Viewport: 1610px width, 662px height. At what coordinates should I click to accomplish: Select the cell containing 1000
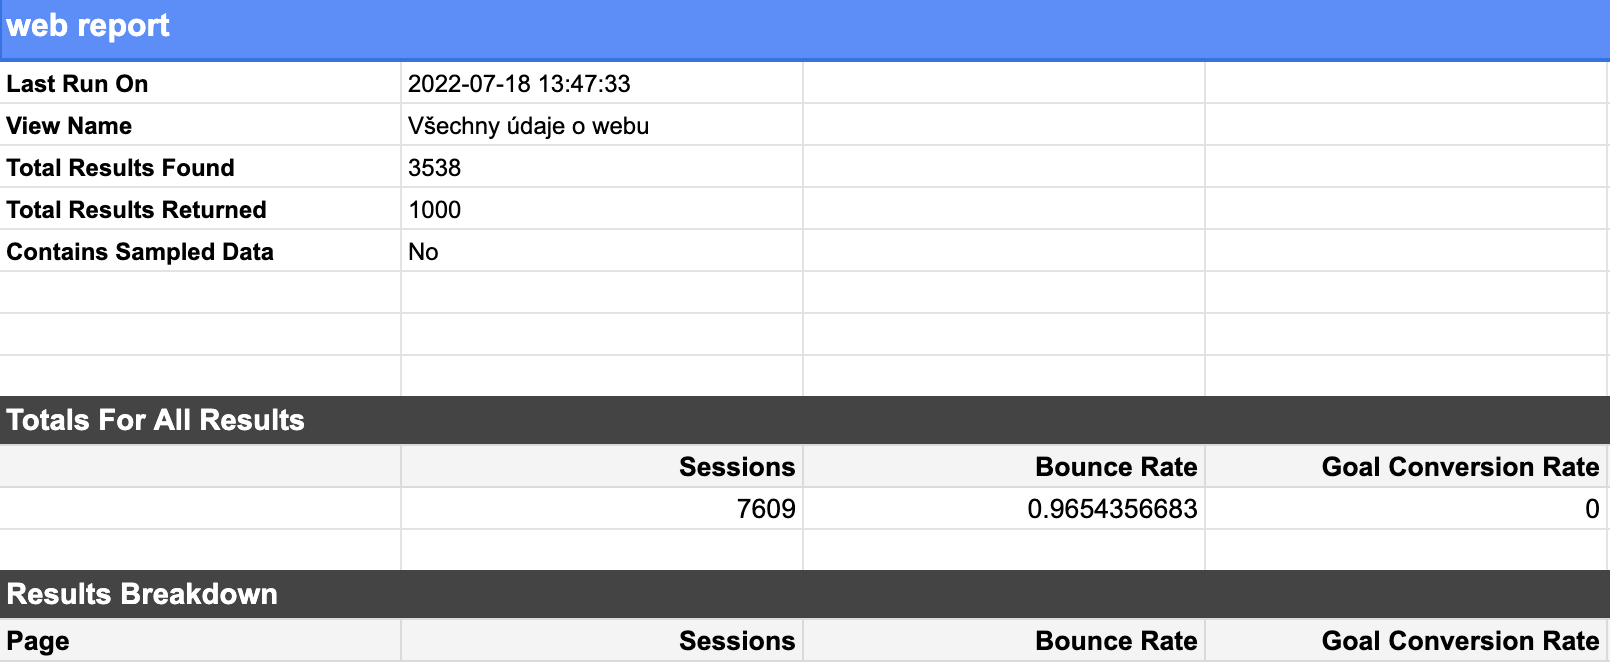click(602, 209)
